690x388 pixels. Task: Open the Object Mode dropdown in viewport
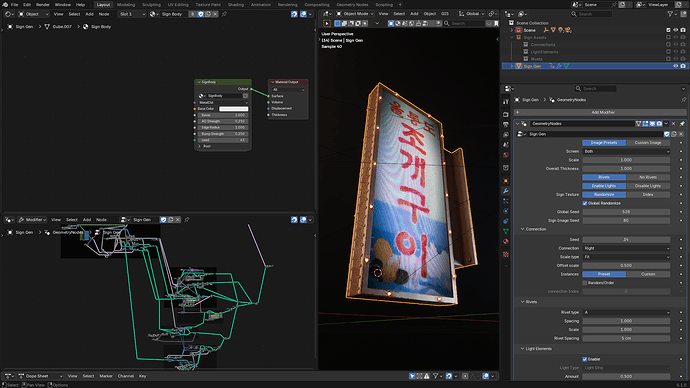click(355, 14)
